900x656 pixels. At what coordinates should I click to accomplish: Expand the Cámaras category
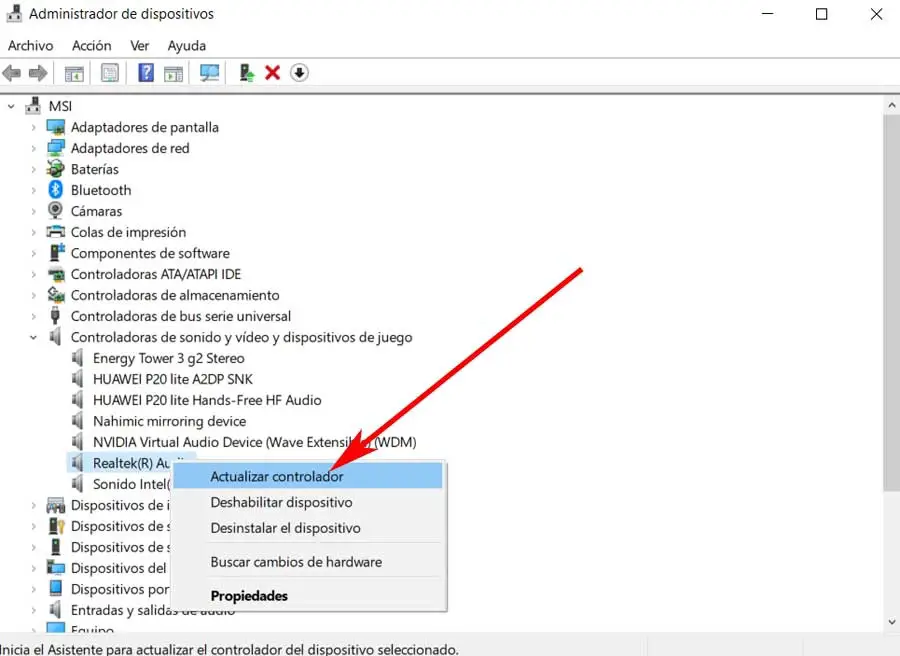pos(33,211)
